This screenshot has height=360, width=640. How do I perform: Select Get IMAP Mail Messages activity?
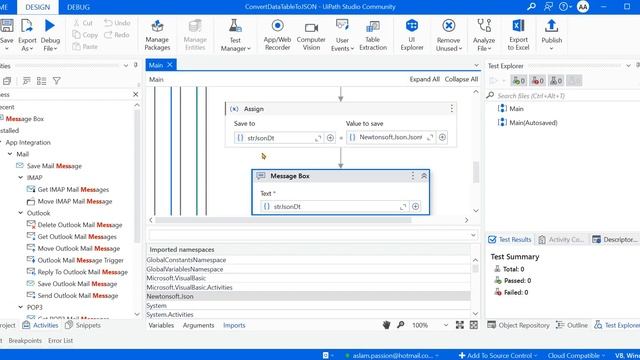coord(68,189)
